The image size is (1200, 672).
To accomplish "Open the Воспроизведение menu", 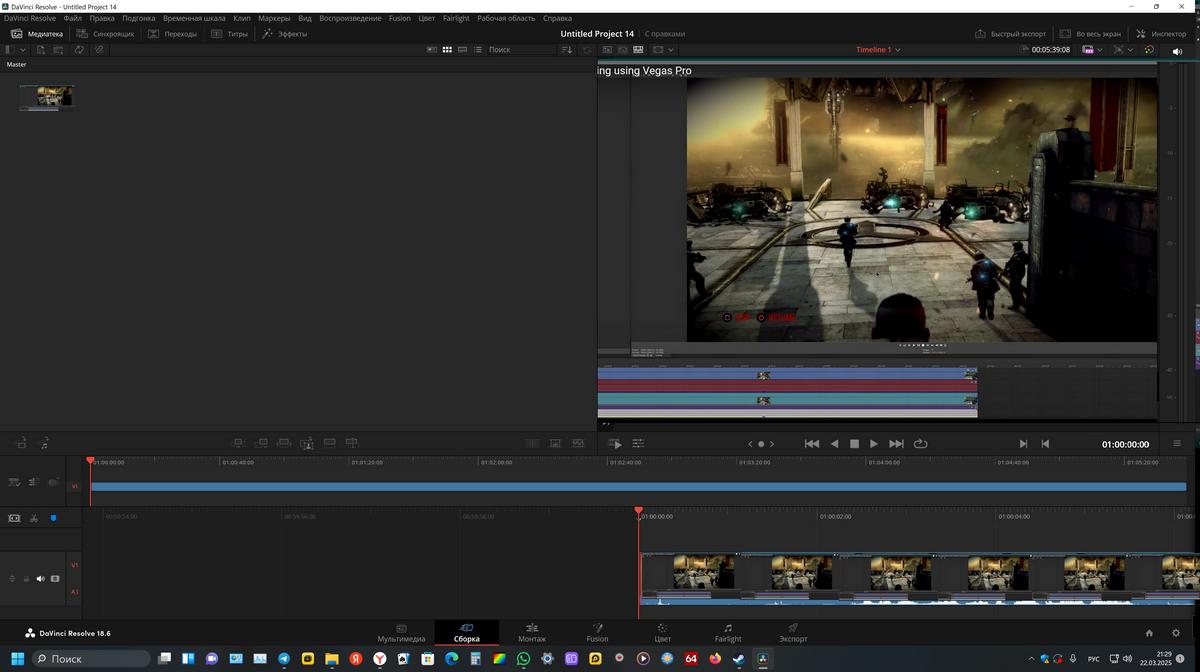I will pos(350,18).
